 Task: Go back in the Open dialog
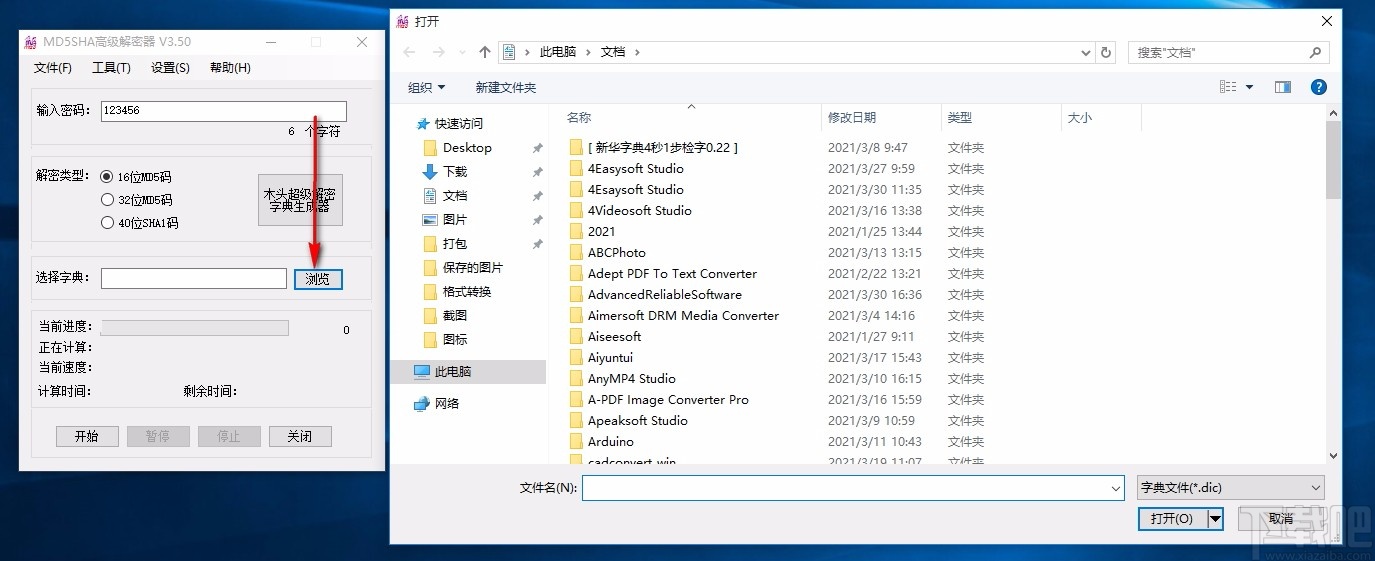409,52
